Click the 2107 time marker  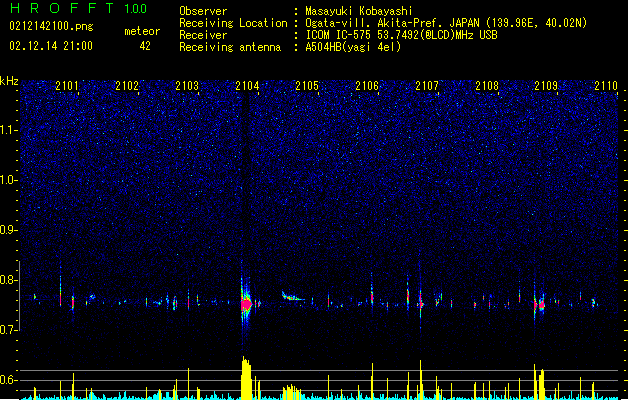[427, 85]
